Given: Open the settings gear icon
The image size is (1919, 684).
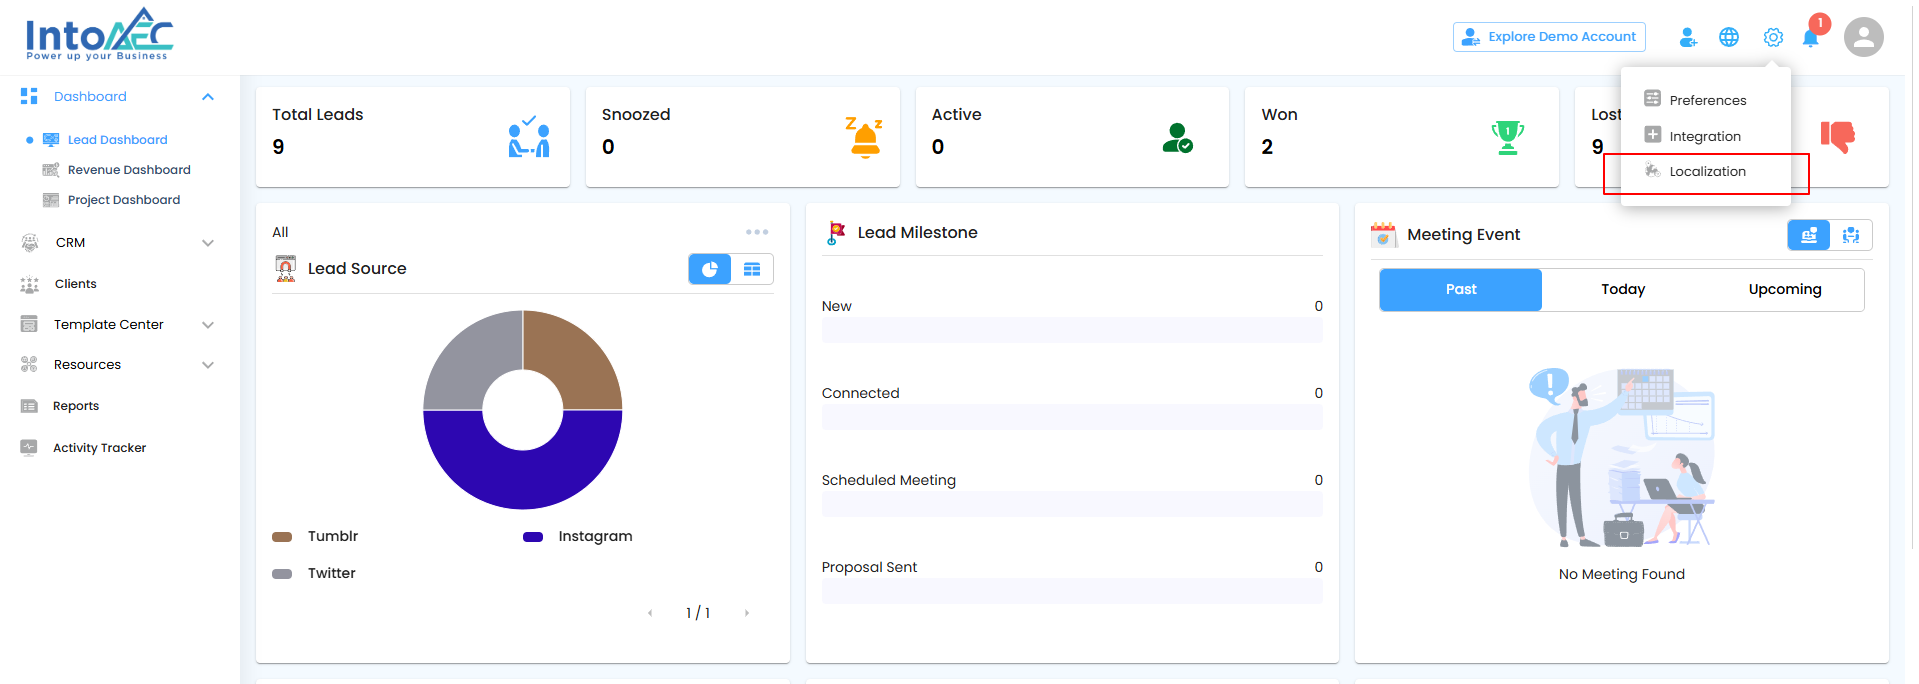Looking at the screenshot, I should click(x=1773, y=37).
